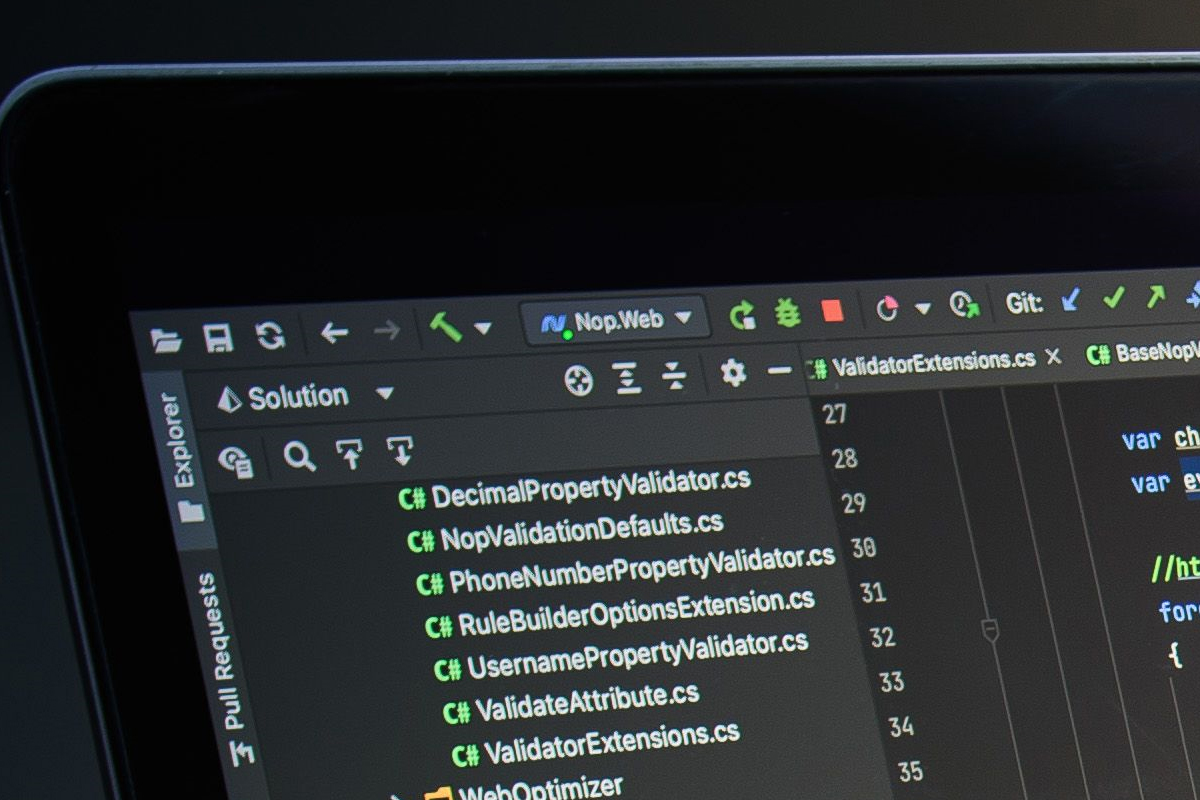Open the Solution view dropdown

pyautogui.click(x=384, y=394)
